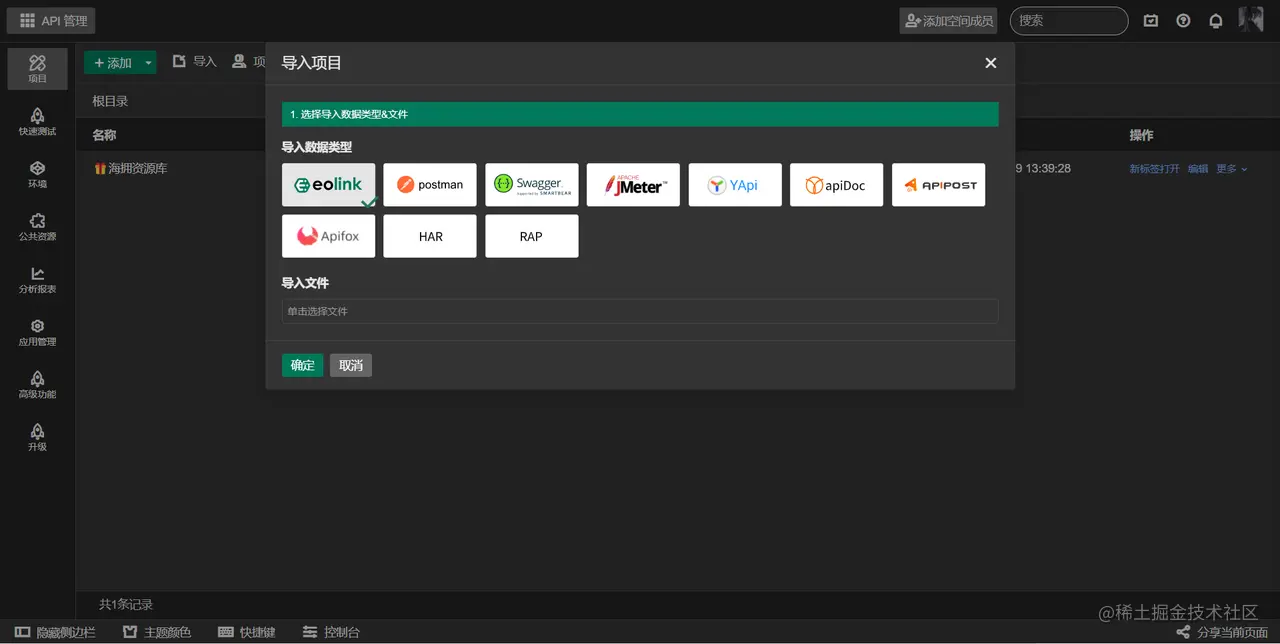This screenshot has width=1280, height=644.
Task: Open the help question mark icon
Action: coord(1184,20)
